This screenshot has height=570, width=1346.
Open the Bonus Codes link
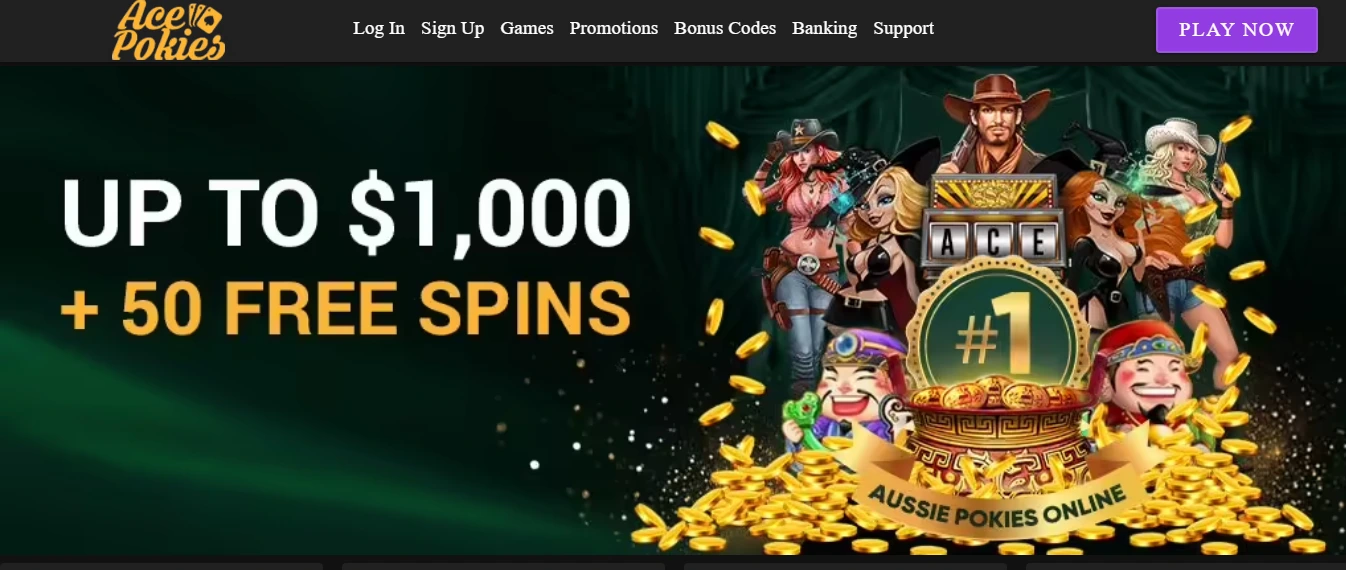click(x=725, y=29)
